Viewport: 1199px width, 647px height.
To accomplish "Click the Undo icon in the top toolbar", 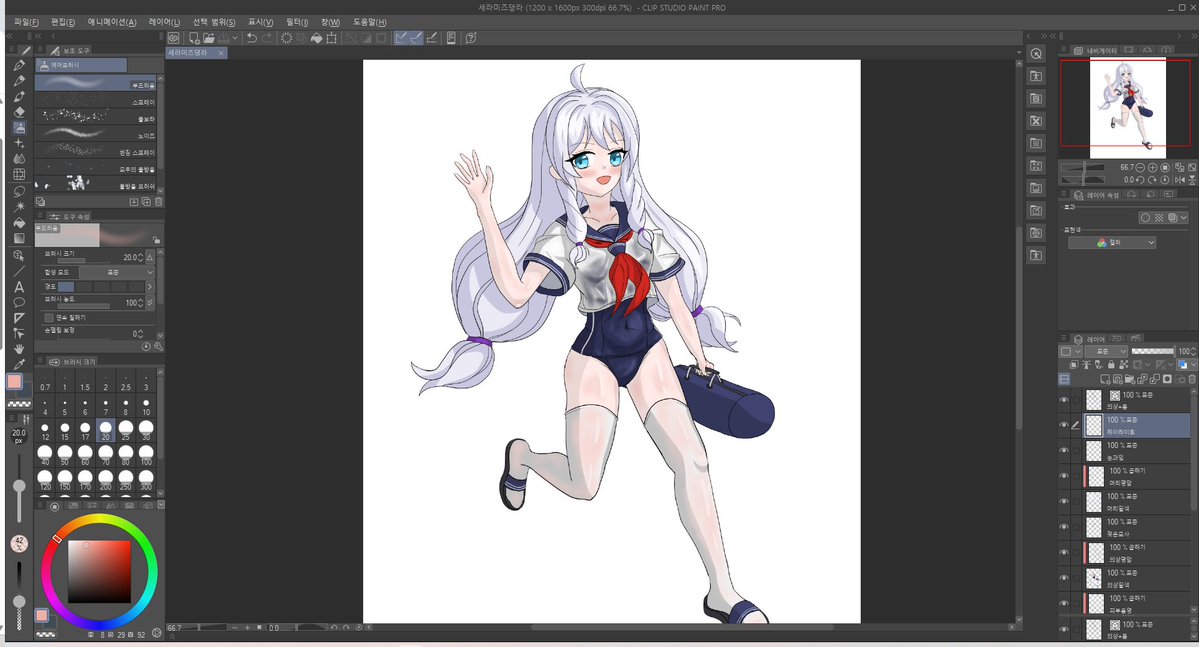I will tap(250, 37).
